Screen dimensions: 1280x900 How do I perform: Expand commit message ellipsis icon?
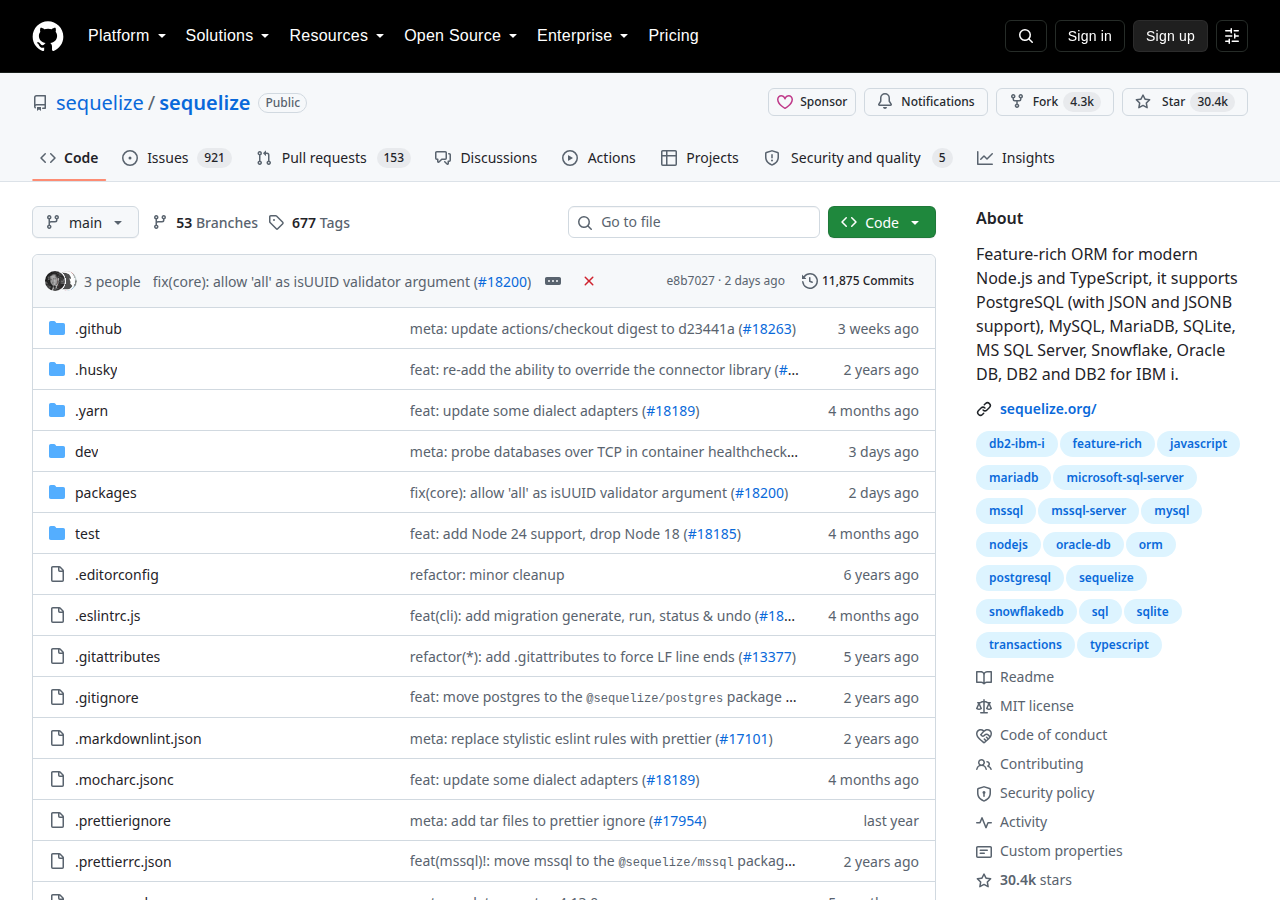pos(553,281)
